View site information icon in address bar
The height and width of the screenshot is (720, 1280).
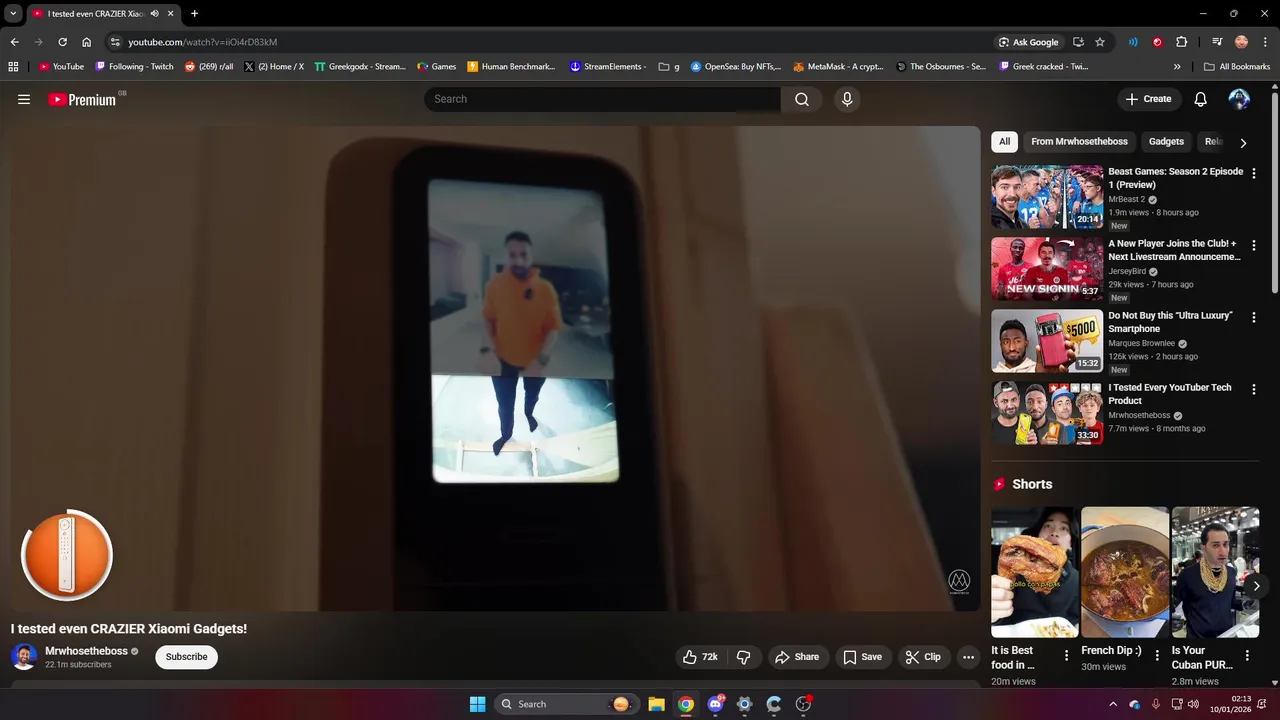pos(115,42)
